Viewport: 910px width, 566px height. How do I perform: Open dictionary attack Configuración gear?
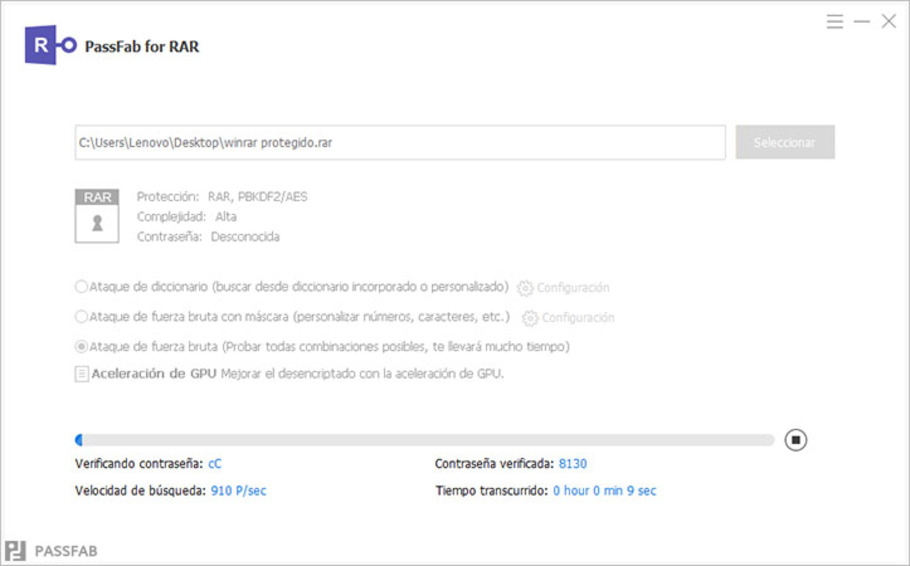pyautogui.click(x=525, y=287)
